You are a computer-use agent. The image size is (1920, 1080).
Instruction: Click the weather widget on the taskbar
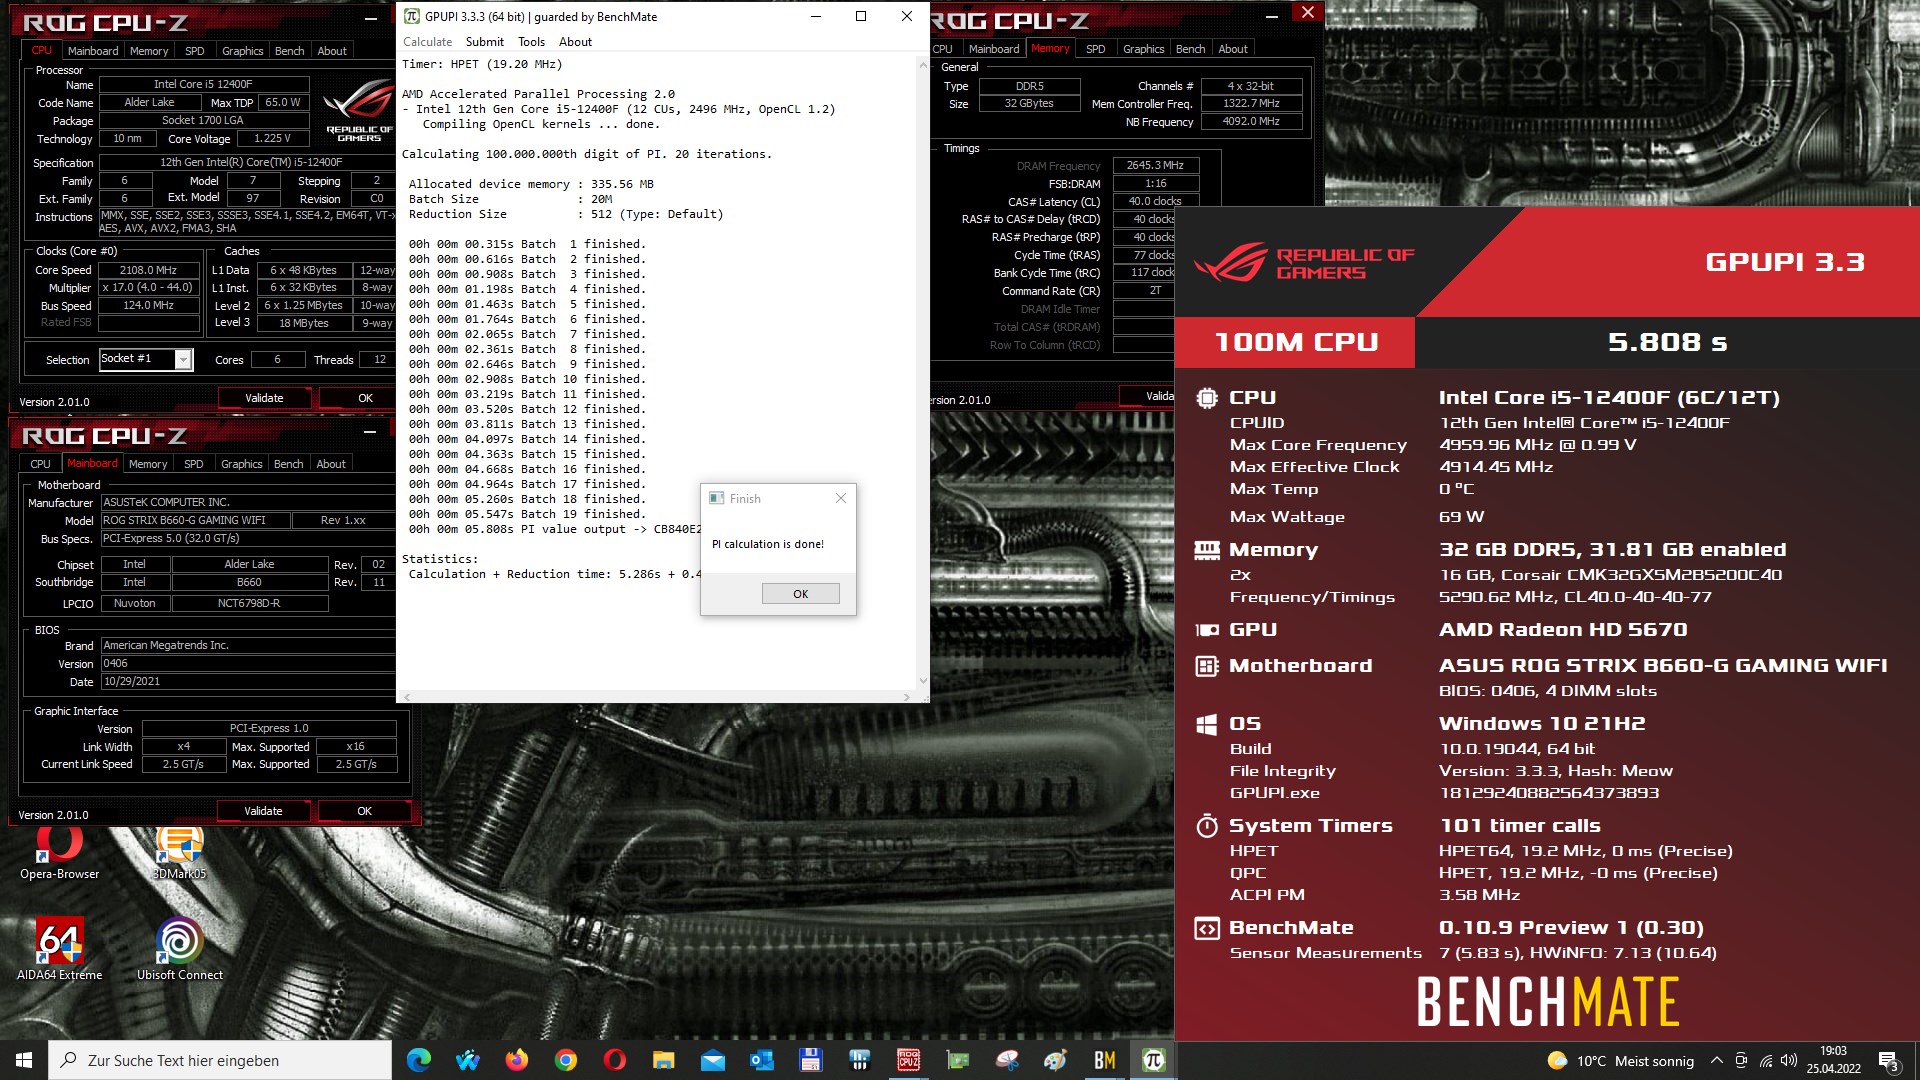[1620, 1060]
